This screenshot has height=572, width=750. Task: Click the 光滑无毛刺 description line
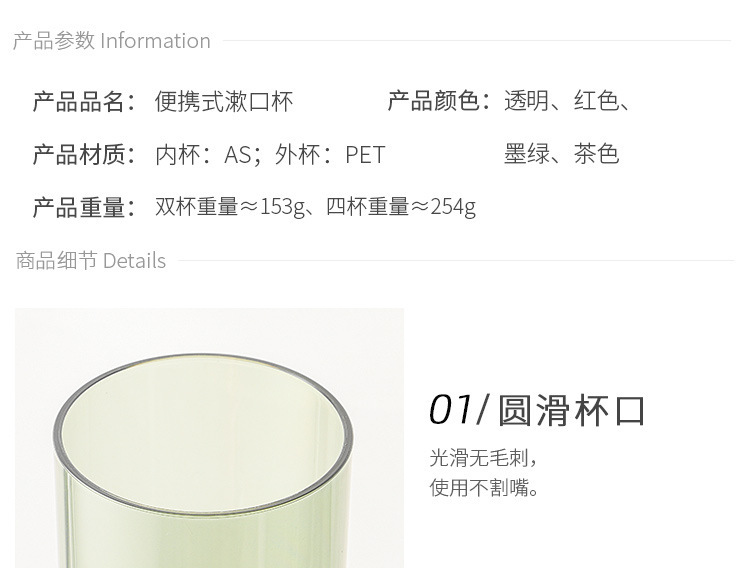pos(483,458)
